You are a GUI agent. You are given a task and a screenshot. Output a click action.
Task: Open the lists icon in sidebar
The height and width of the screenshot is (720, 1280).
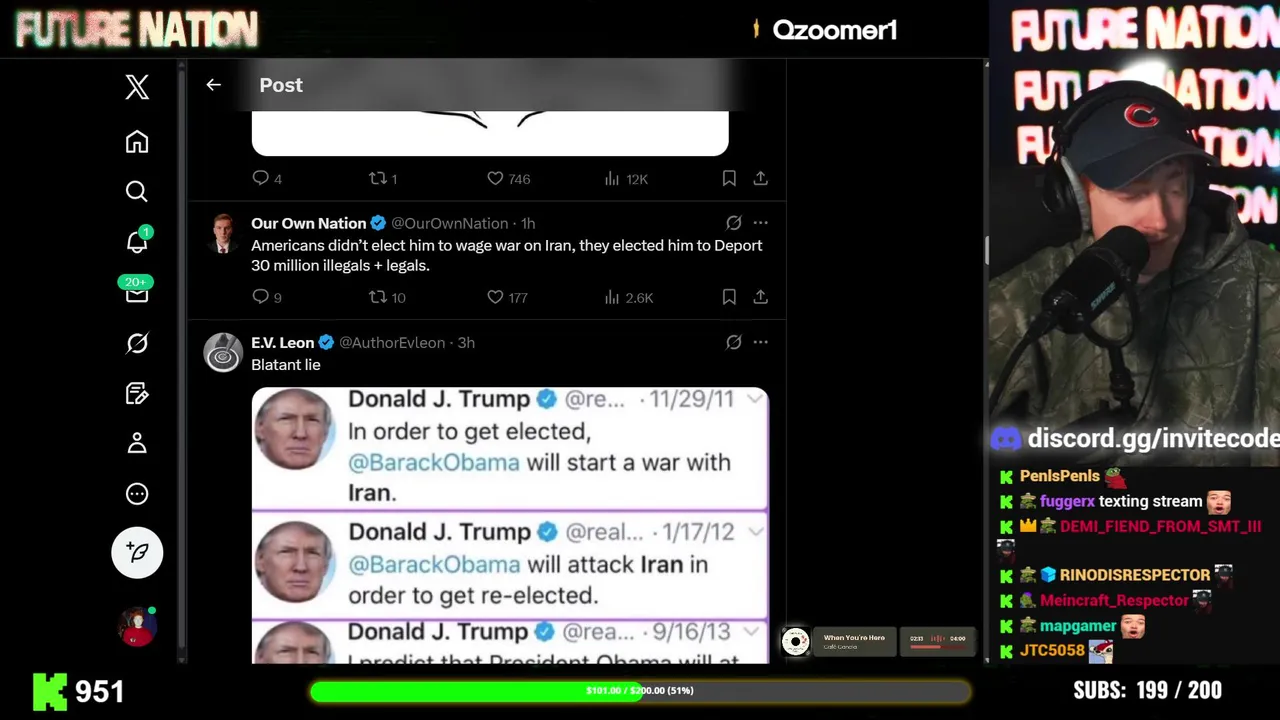pyautogui.click(x=137, y=394)
